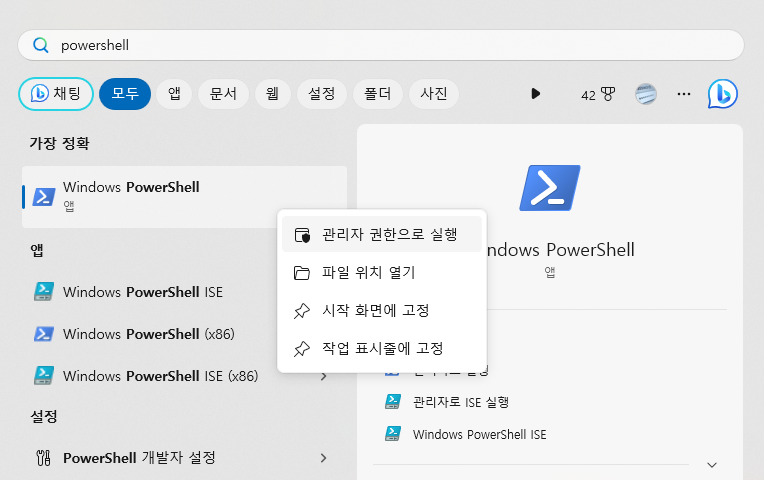Click the icon beside 관리자로 ISE 실행
This screenshot has height=480, width=764.
[393, 401]
